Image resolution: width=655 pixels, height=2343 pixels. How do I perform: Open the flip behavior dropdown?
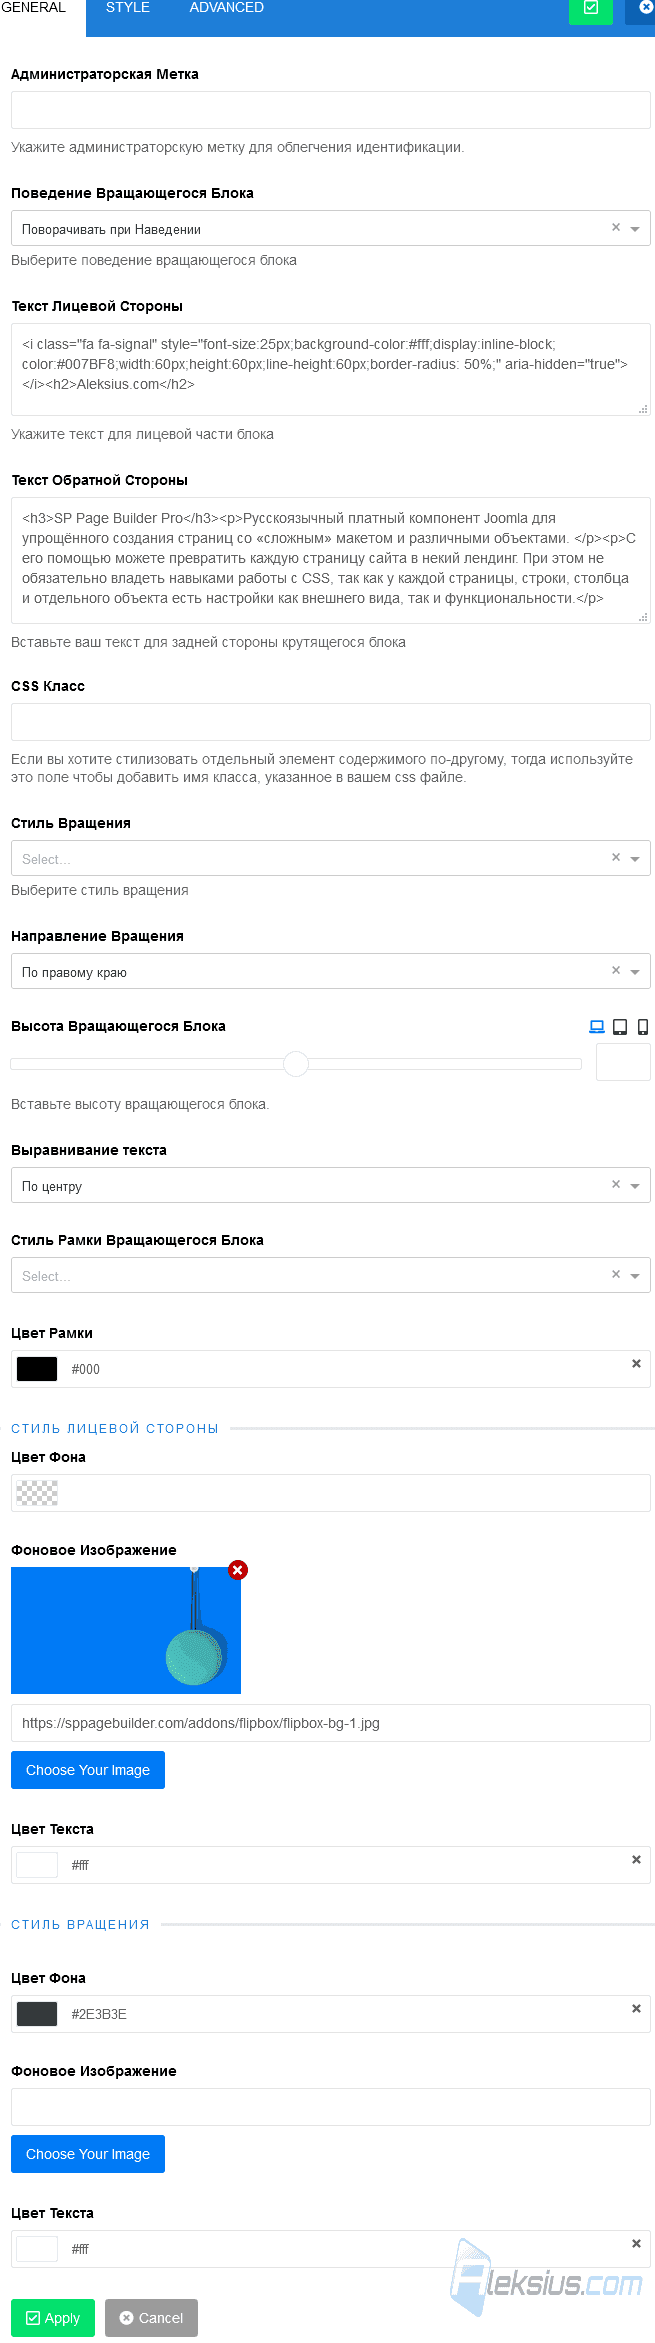(330, 228)
